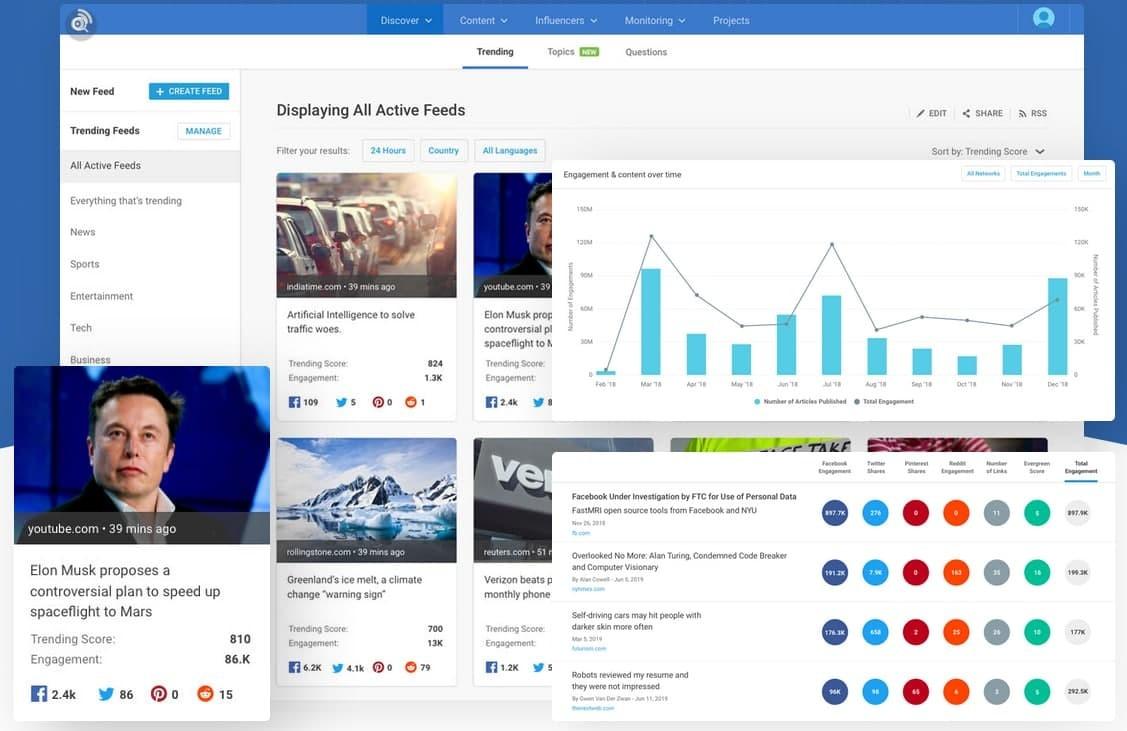
Task: Click Twitter icon showing 86 on enlarged Elon Musk card
Action: click(106, 694)
